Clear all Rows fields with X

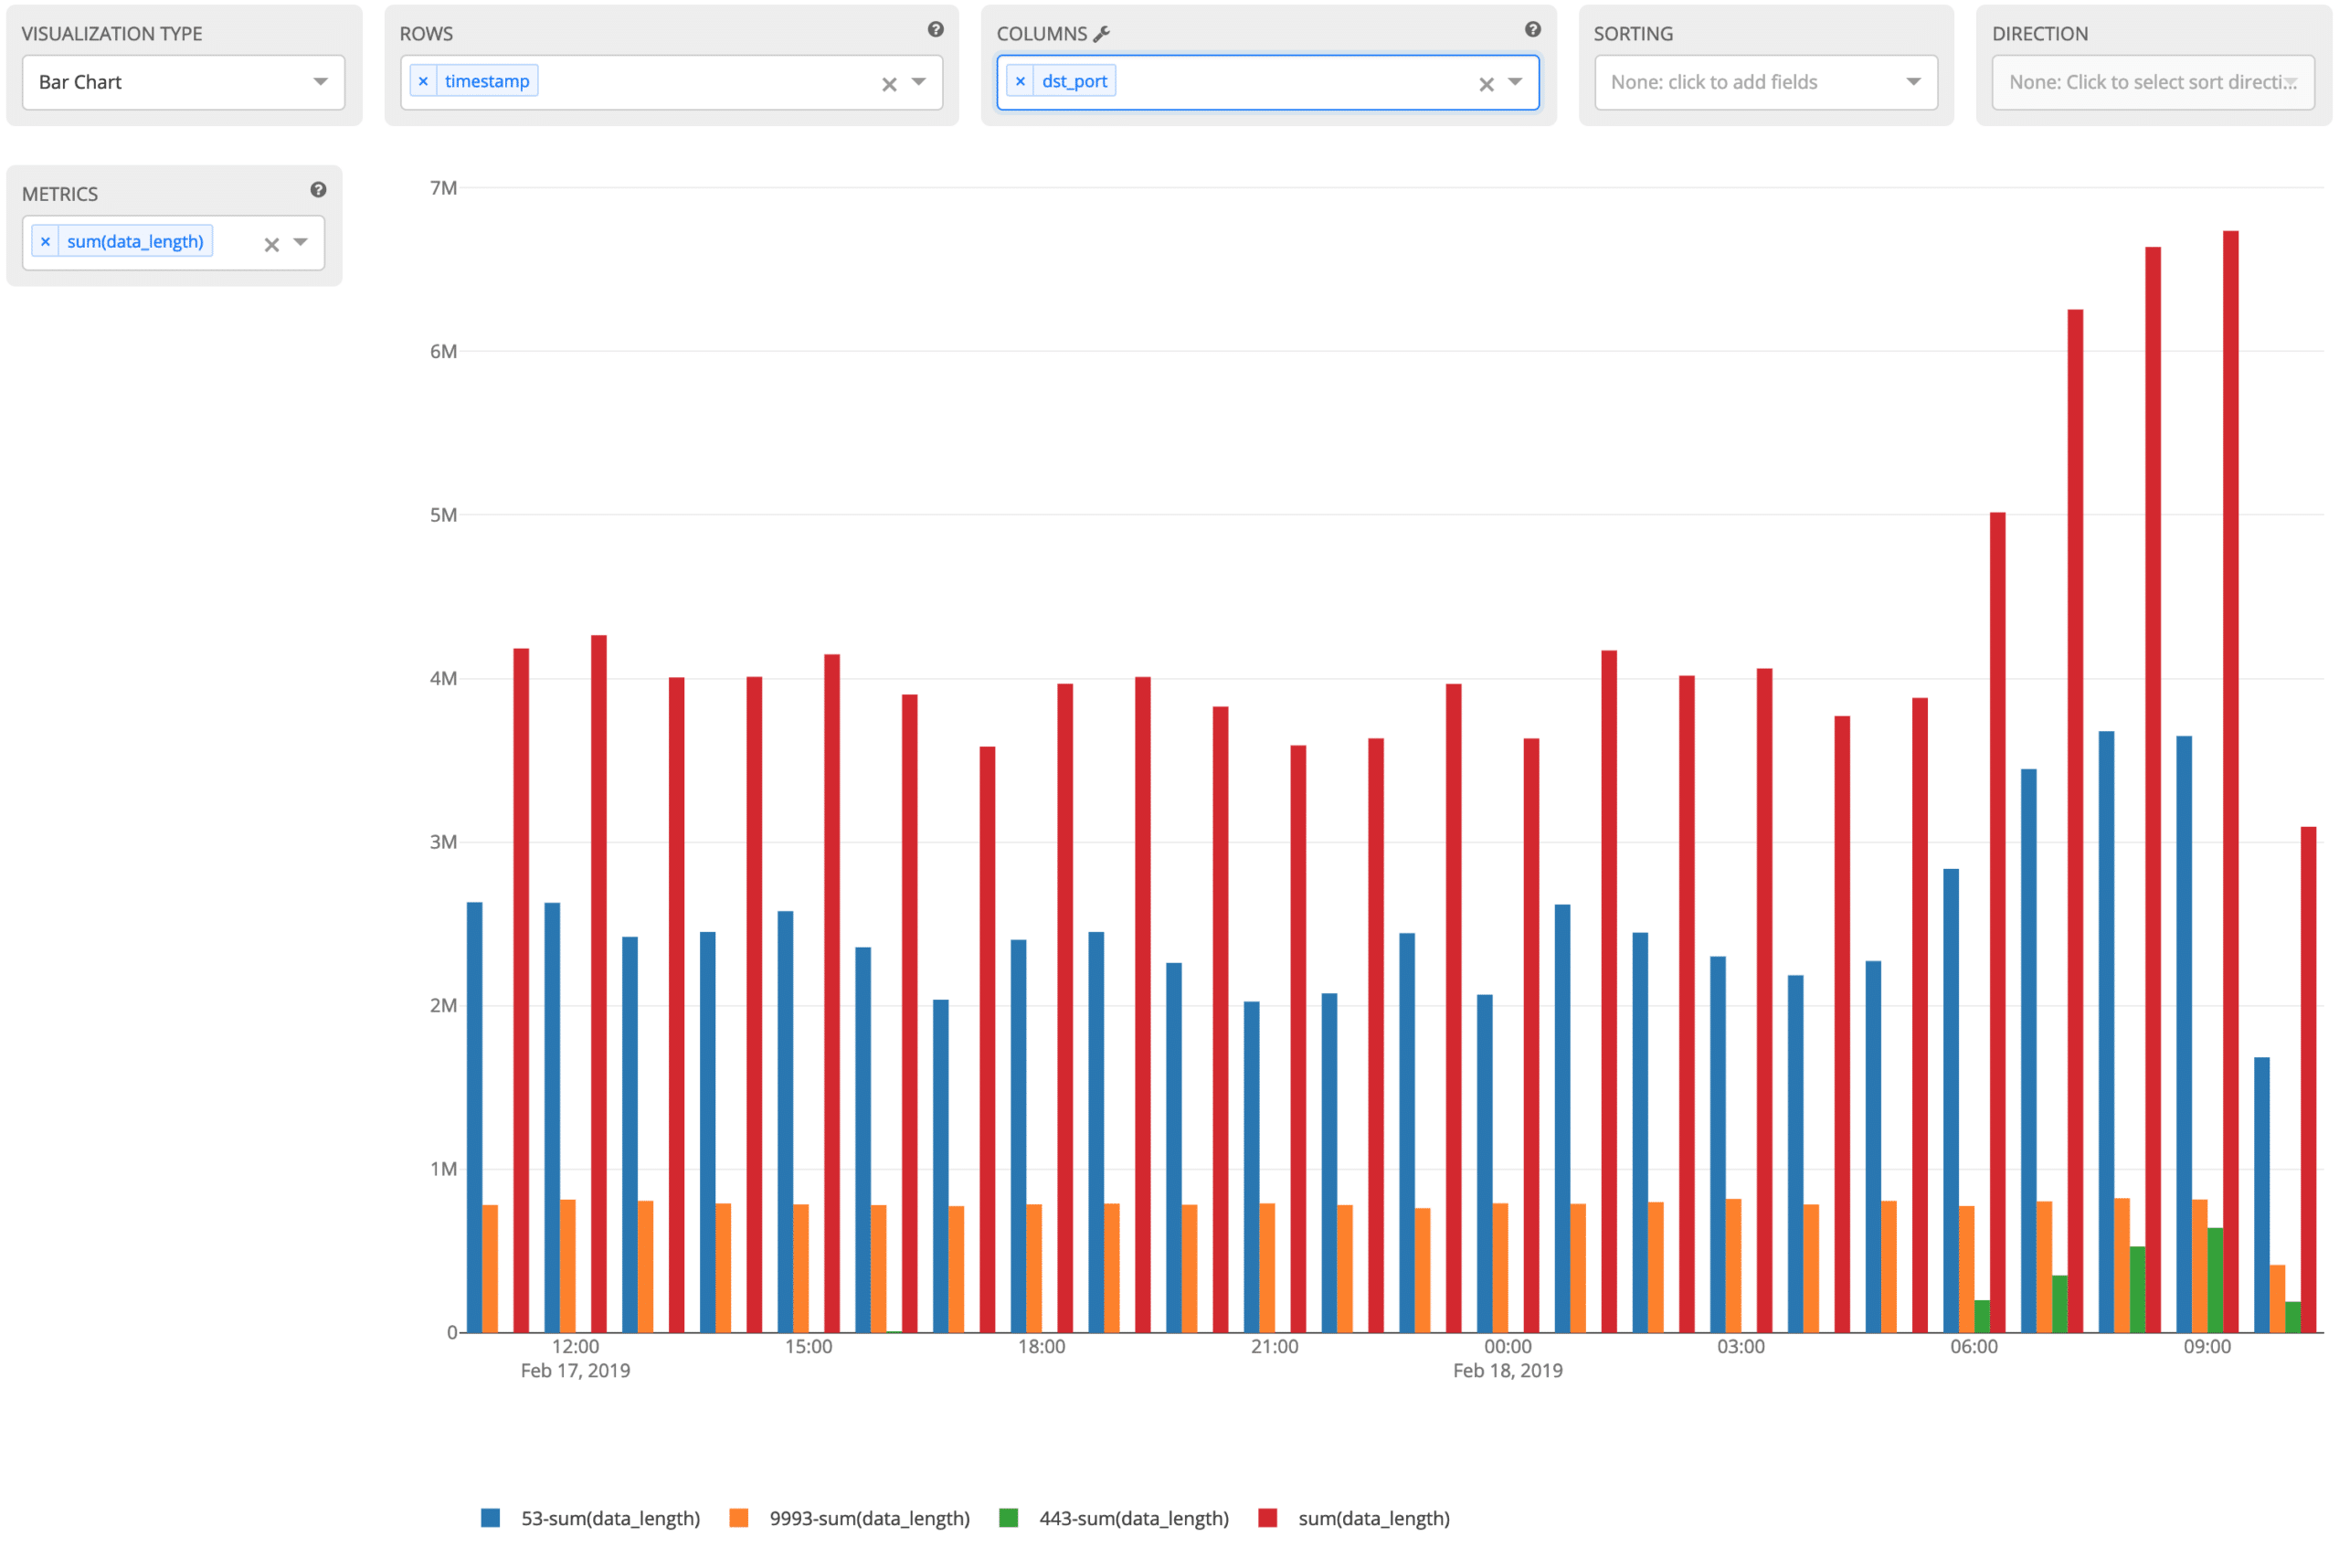889,84
